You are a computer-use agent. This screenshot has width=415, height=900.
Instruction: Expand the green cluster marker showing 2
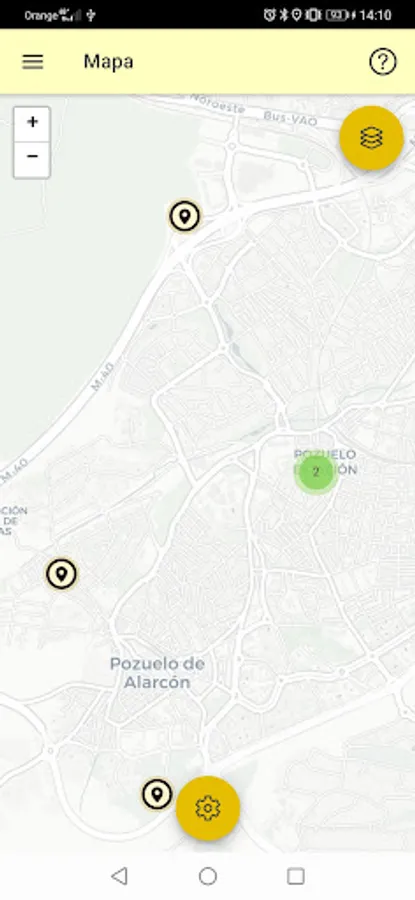click(x=315, y=472)
